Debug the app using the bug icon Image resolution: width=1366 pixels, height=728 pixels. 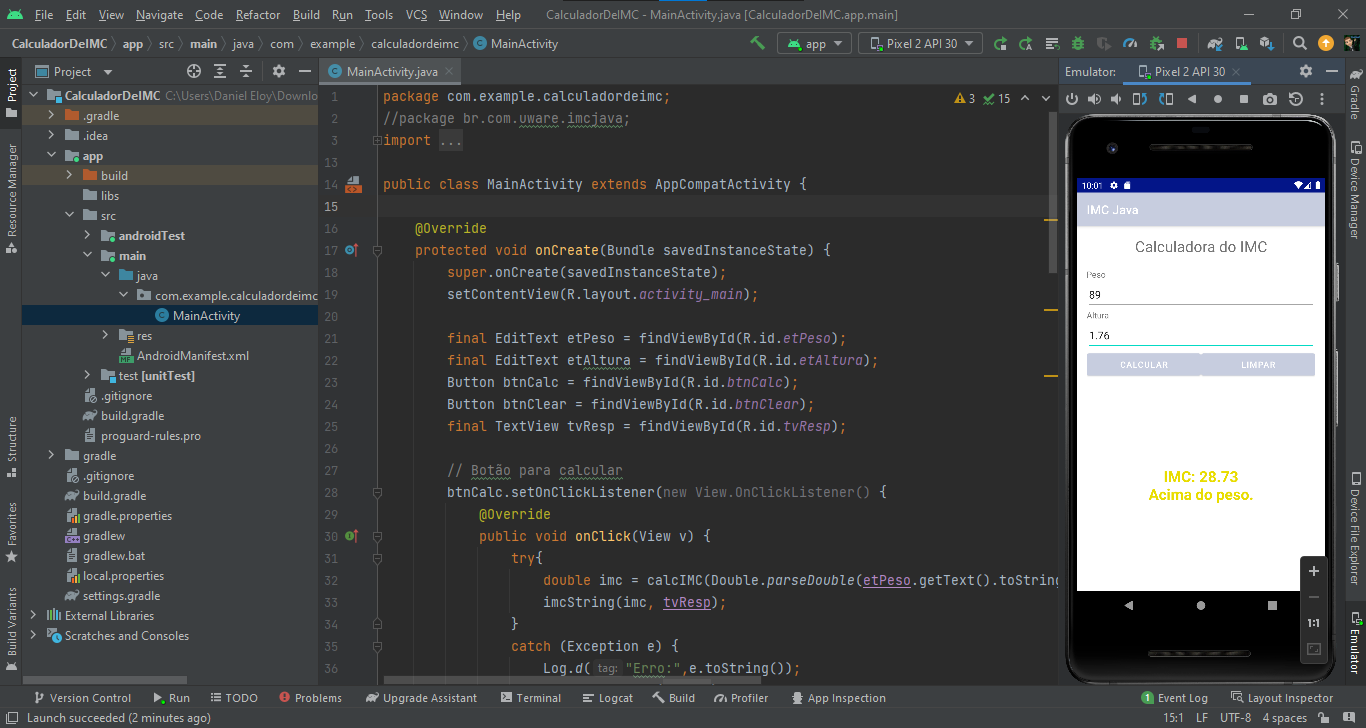pyautogui.click(x=1078, y=43)
